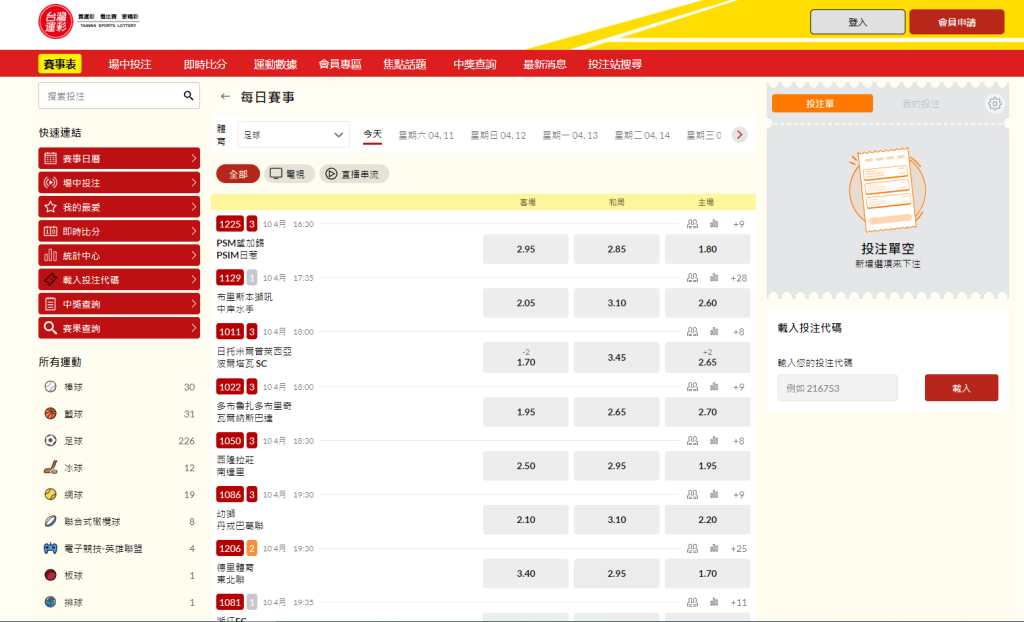Expand the 賽事日曆 quick link

[119, 159]
